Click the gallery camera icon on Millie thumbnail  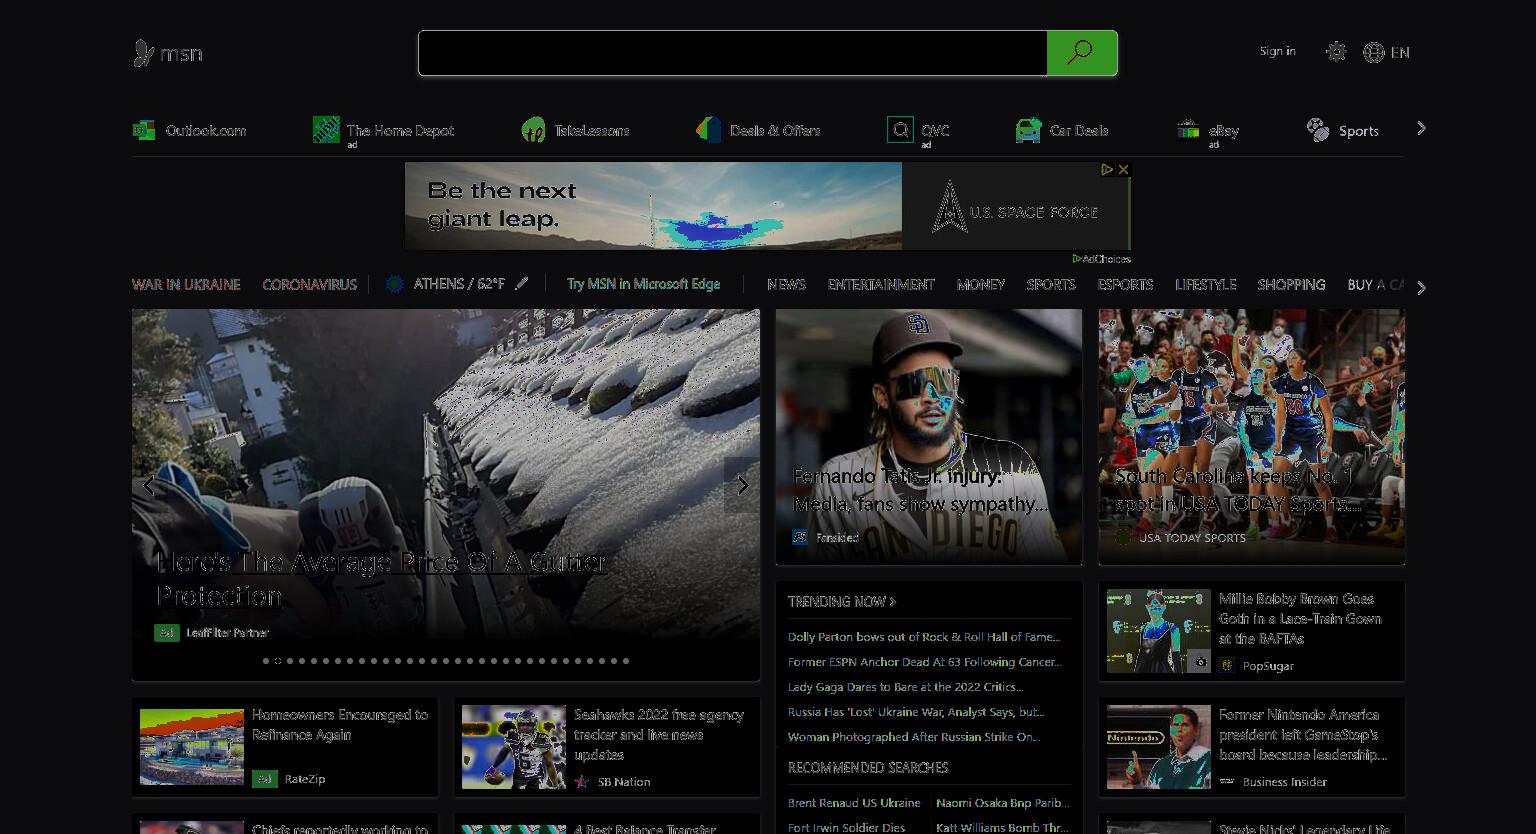tap(1200, 662)
